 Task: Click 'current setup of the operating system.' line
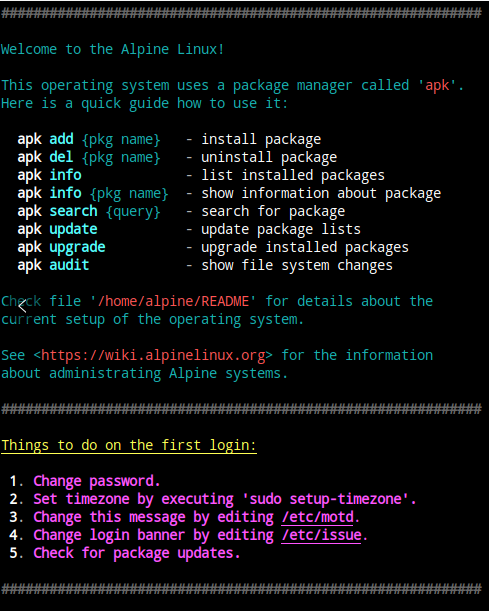coord(152,320)
